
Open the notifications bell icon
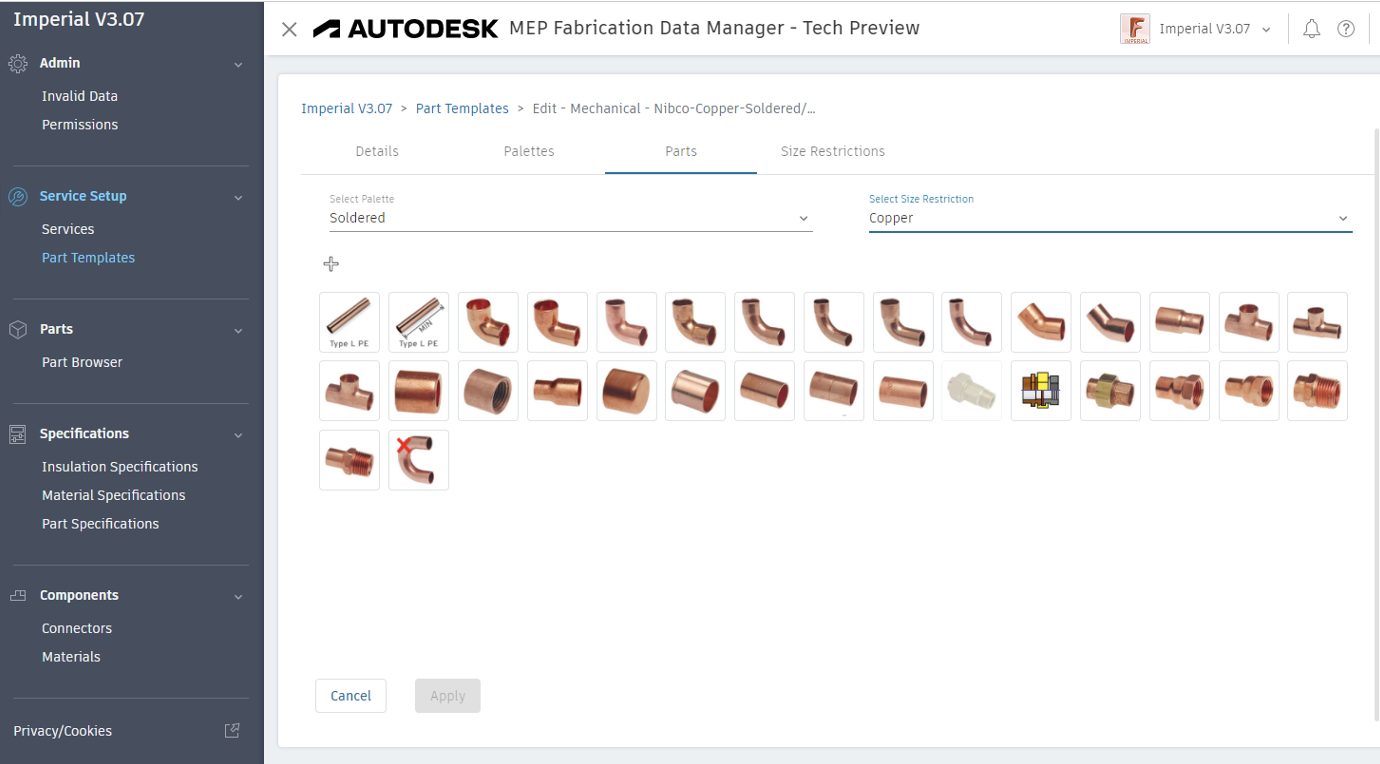tap(1311, 29)
